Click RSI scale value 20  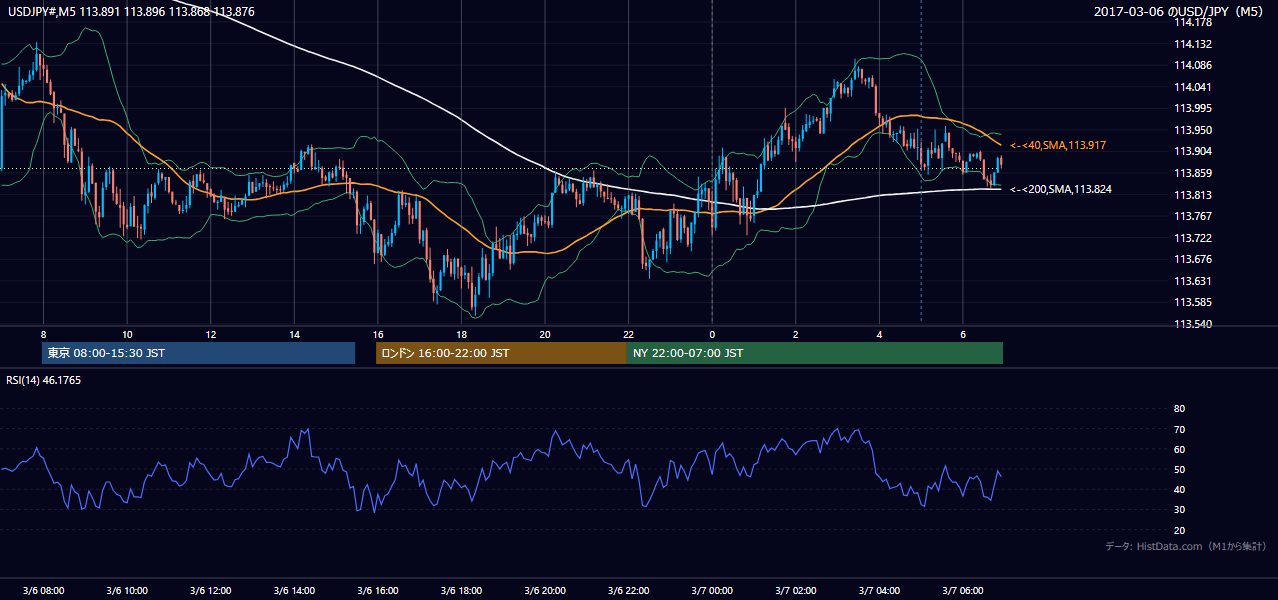point(1180,530)
